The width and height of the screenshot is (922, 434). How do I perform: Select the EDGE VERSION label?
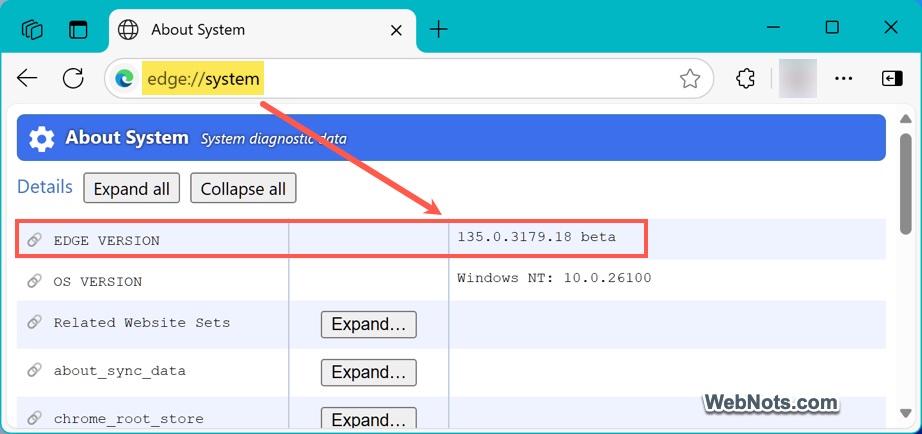[106, 241]
